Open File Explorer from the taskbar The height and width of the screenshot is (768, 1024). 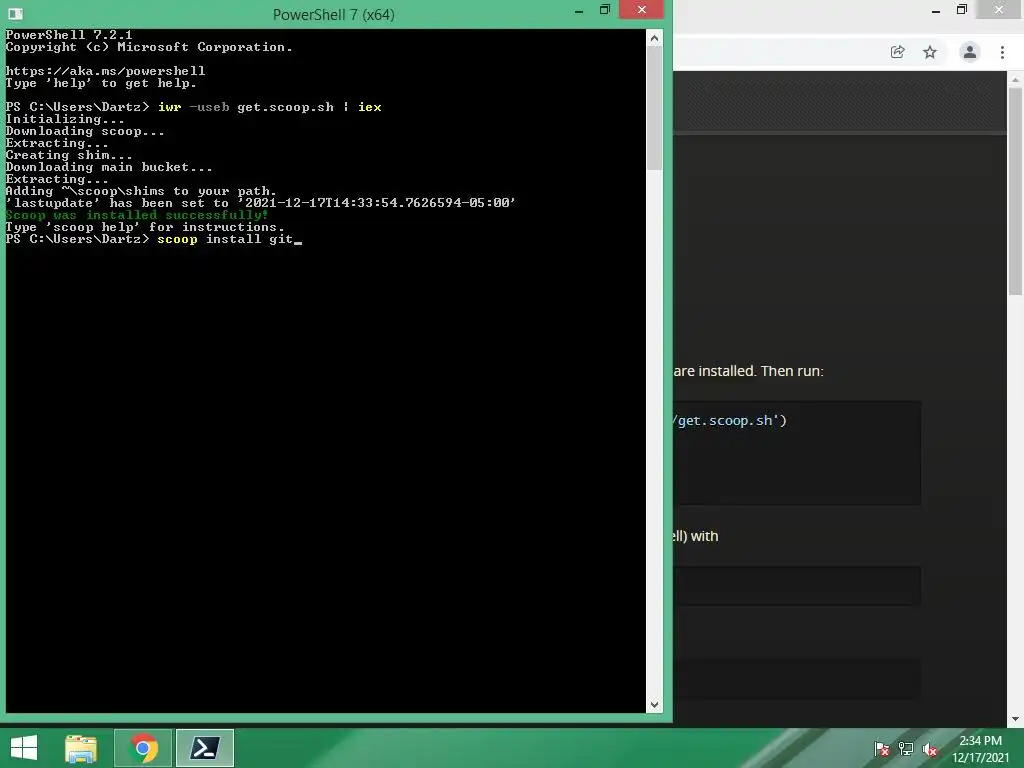tap(81, 748)
